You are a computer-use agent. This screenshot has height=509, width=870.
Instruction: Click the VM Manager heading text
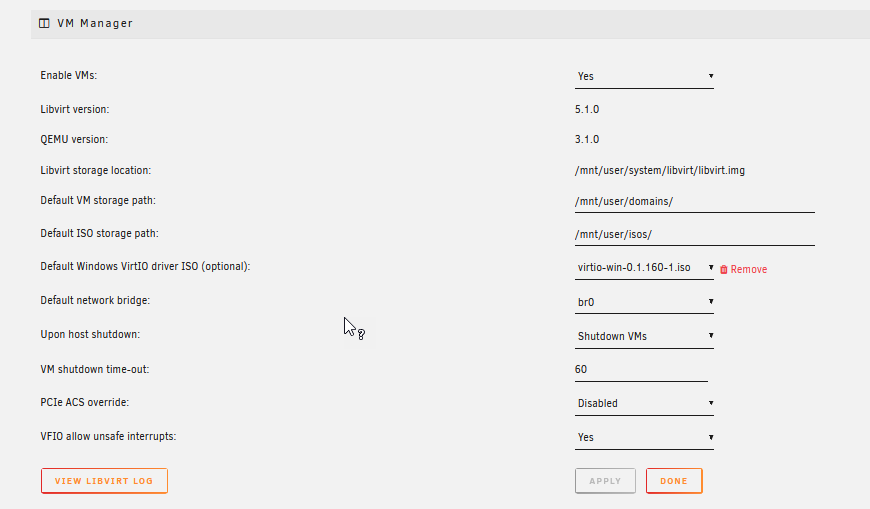tap(95, 23)
